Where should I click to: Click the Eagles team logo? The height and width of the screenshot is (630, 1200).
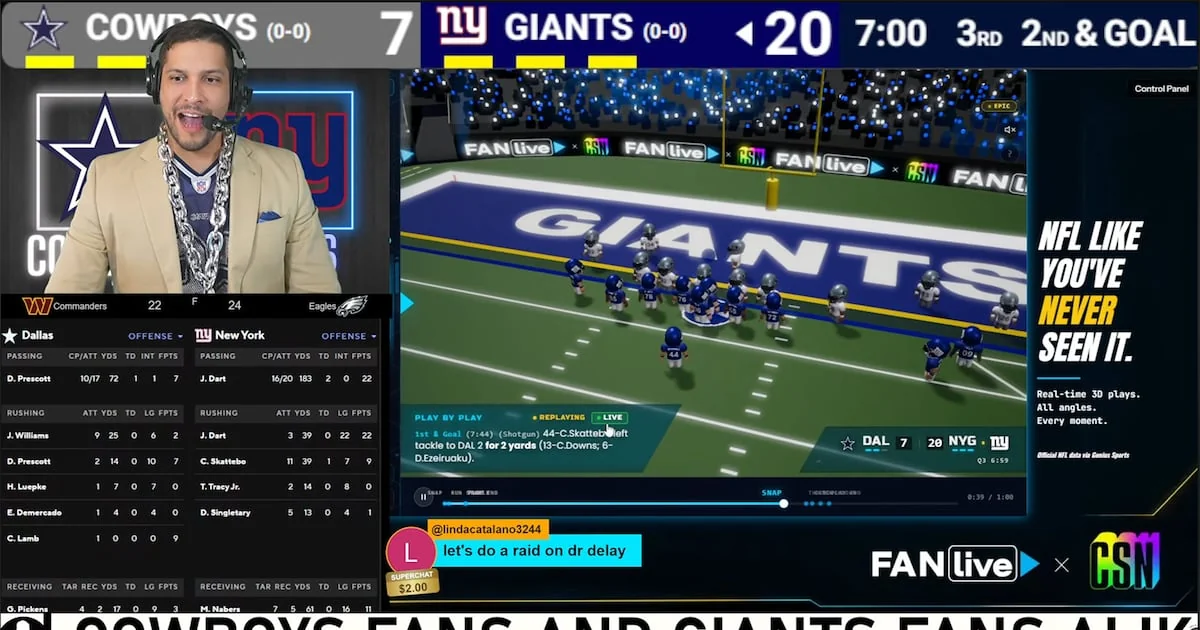pyautogui.click(x=351, y=306)
